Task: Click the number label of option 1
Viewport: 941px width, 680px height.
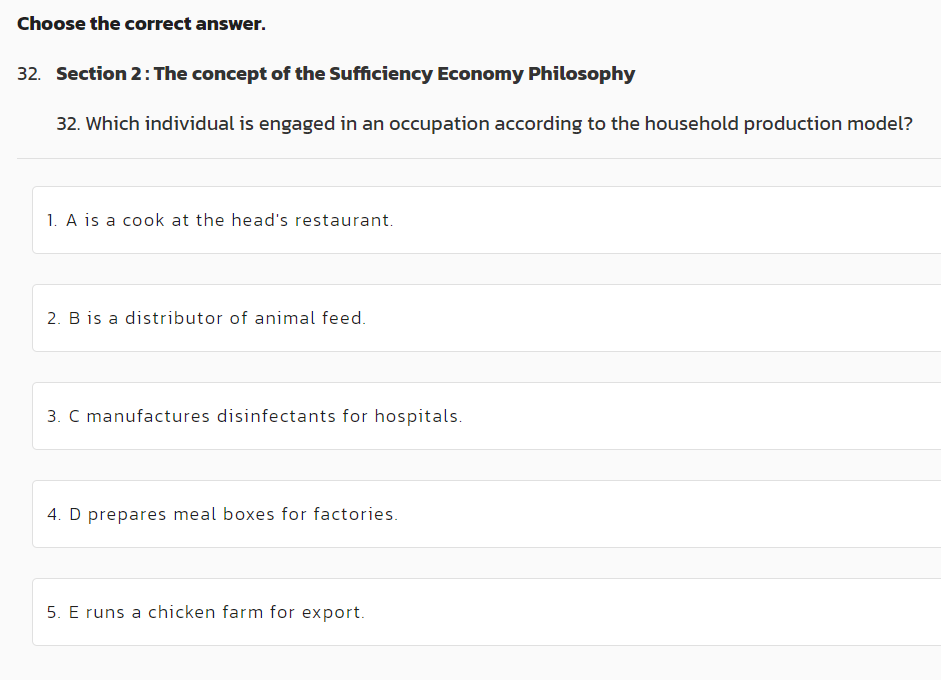Action: click(50, 220)
